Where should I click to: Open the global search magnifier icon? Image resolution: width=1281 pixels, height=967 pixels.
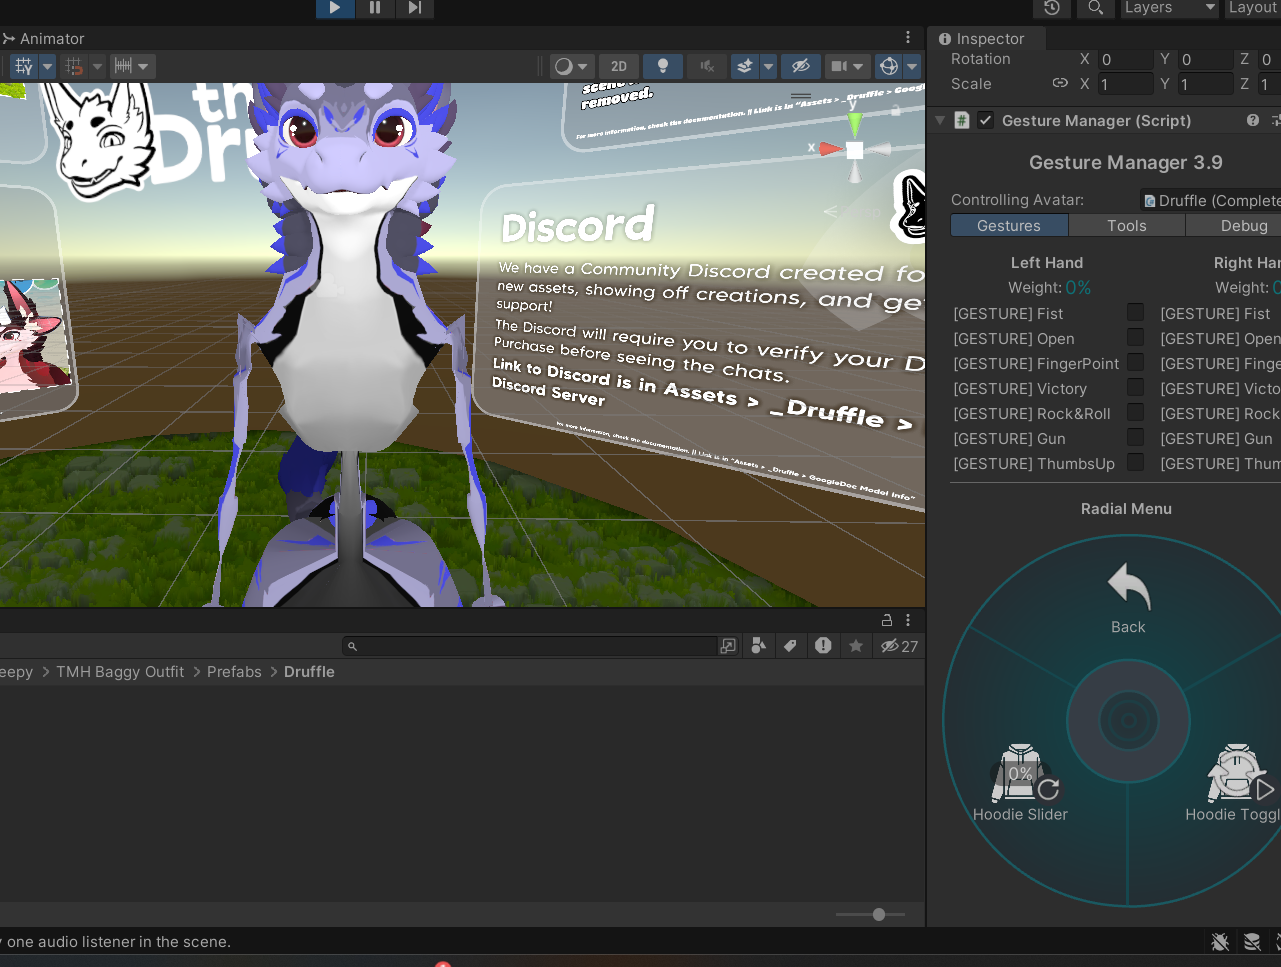coord(1096,8)
